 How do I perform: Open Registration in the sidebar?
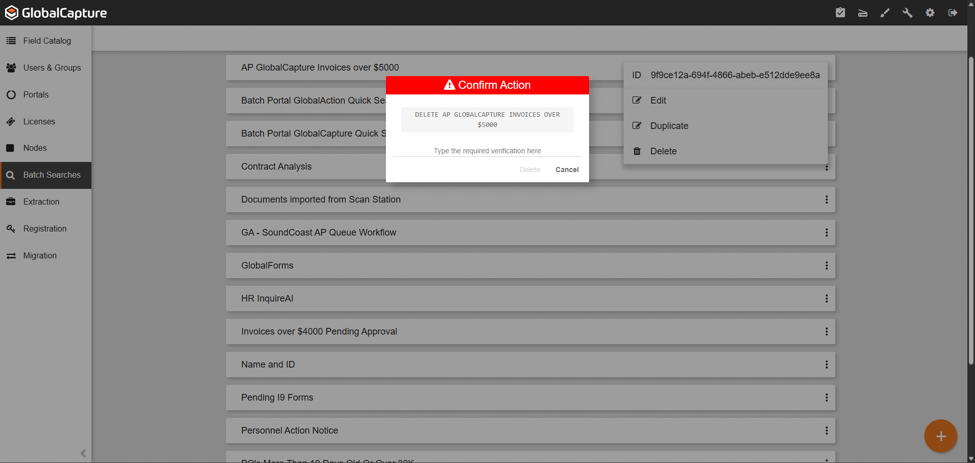point(46,229)
